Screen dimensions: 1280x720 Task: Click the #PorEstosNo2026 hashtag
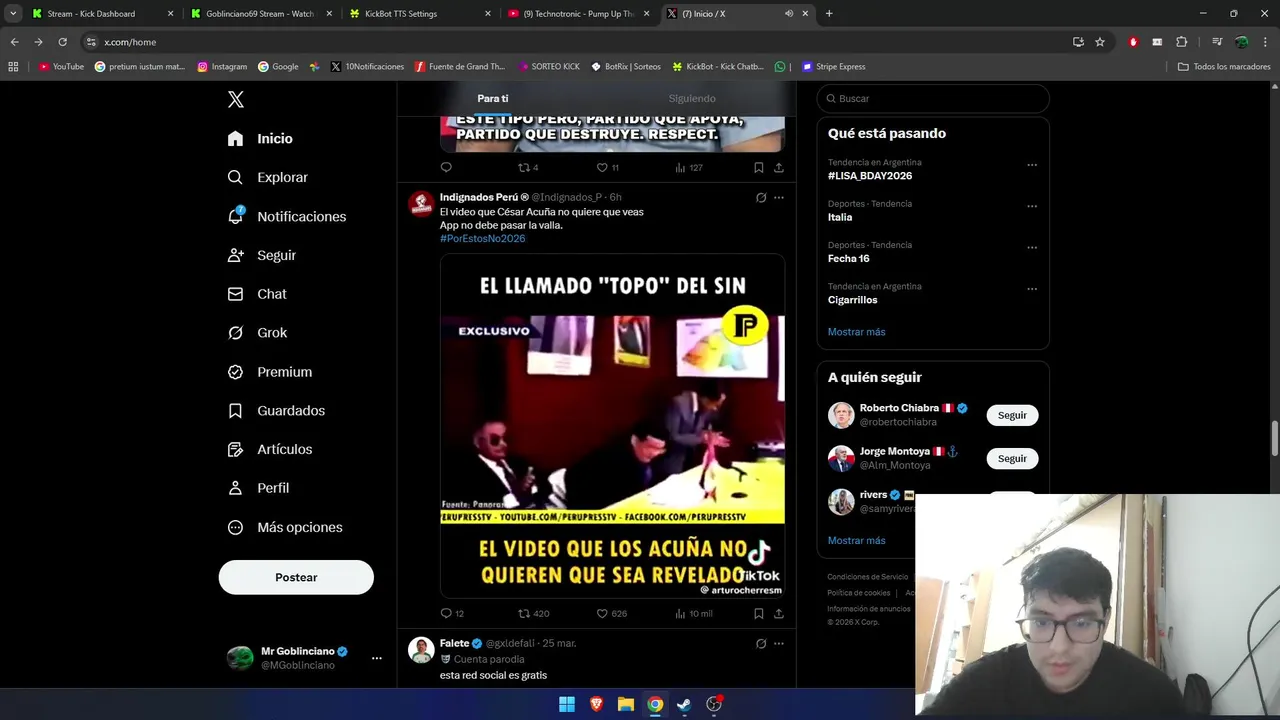[x=482, y=239]
